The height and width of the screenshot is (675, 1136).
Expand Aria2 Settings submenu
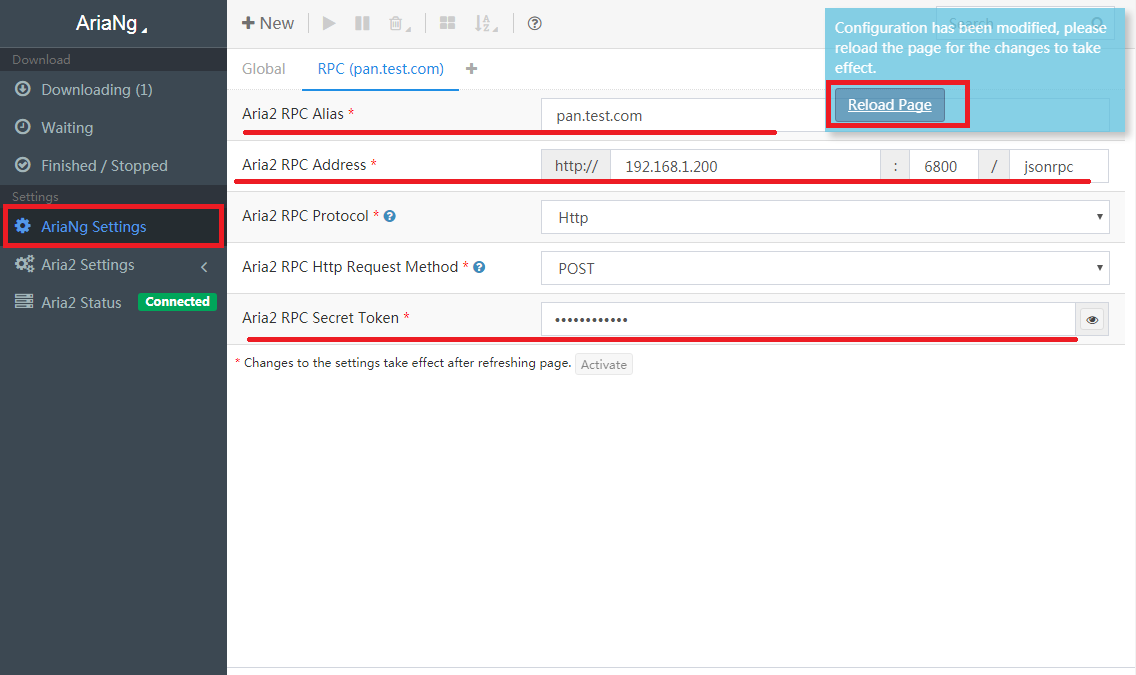[x=113, y=265]
